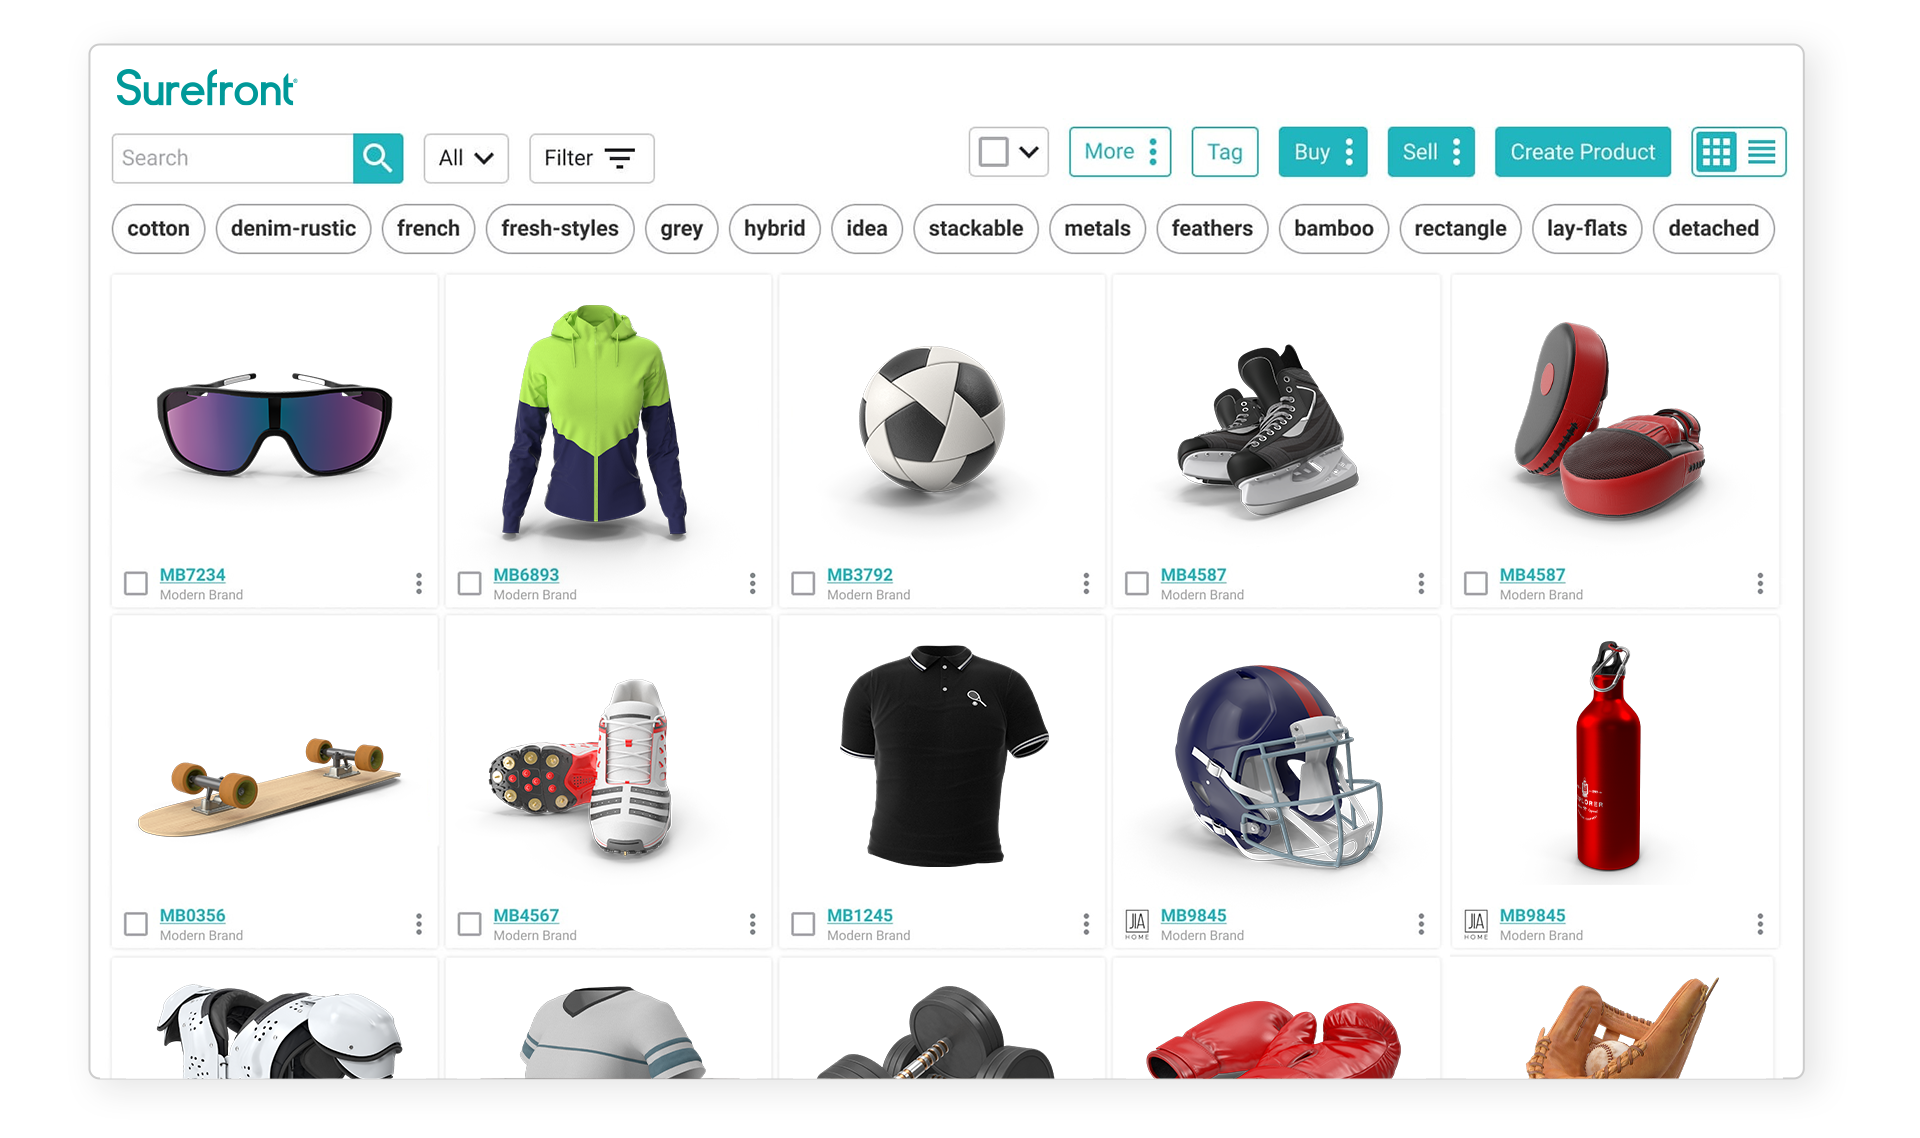This screenshot has width=1920, height=1138.
Task: Expand the All category dropdown
Action: pyautogui.click(x=466, y=157)
